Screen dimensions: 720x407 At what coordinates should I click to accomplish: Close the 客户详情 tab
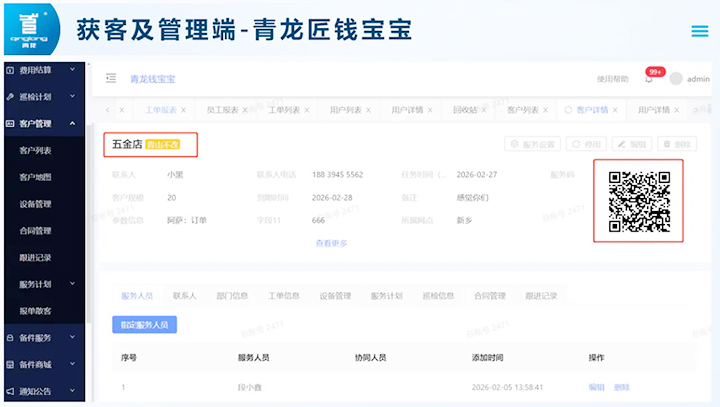click(x=615, y=110)
